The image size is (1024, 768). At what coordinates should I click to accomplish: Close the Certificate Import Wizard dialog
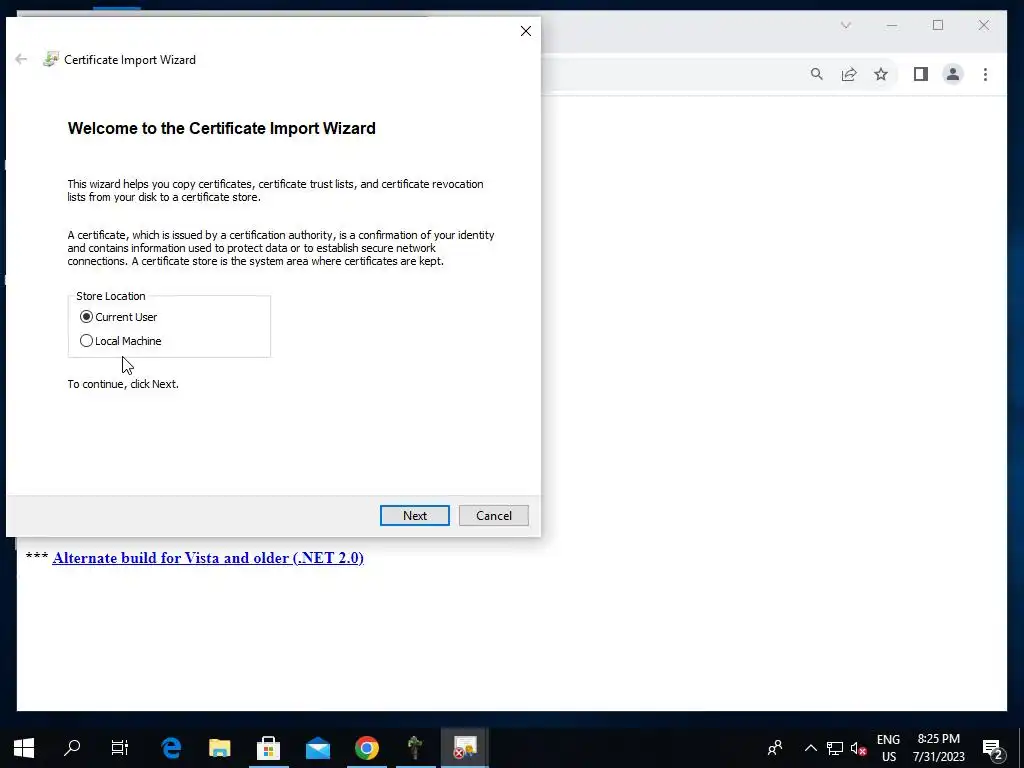coord(526,31)
